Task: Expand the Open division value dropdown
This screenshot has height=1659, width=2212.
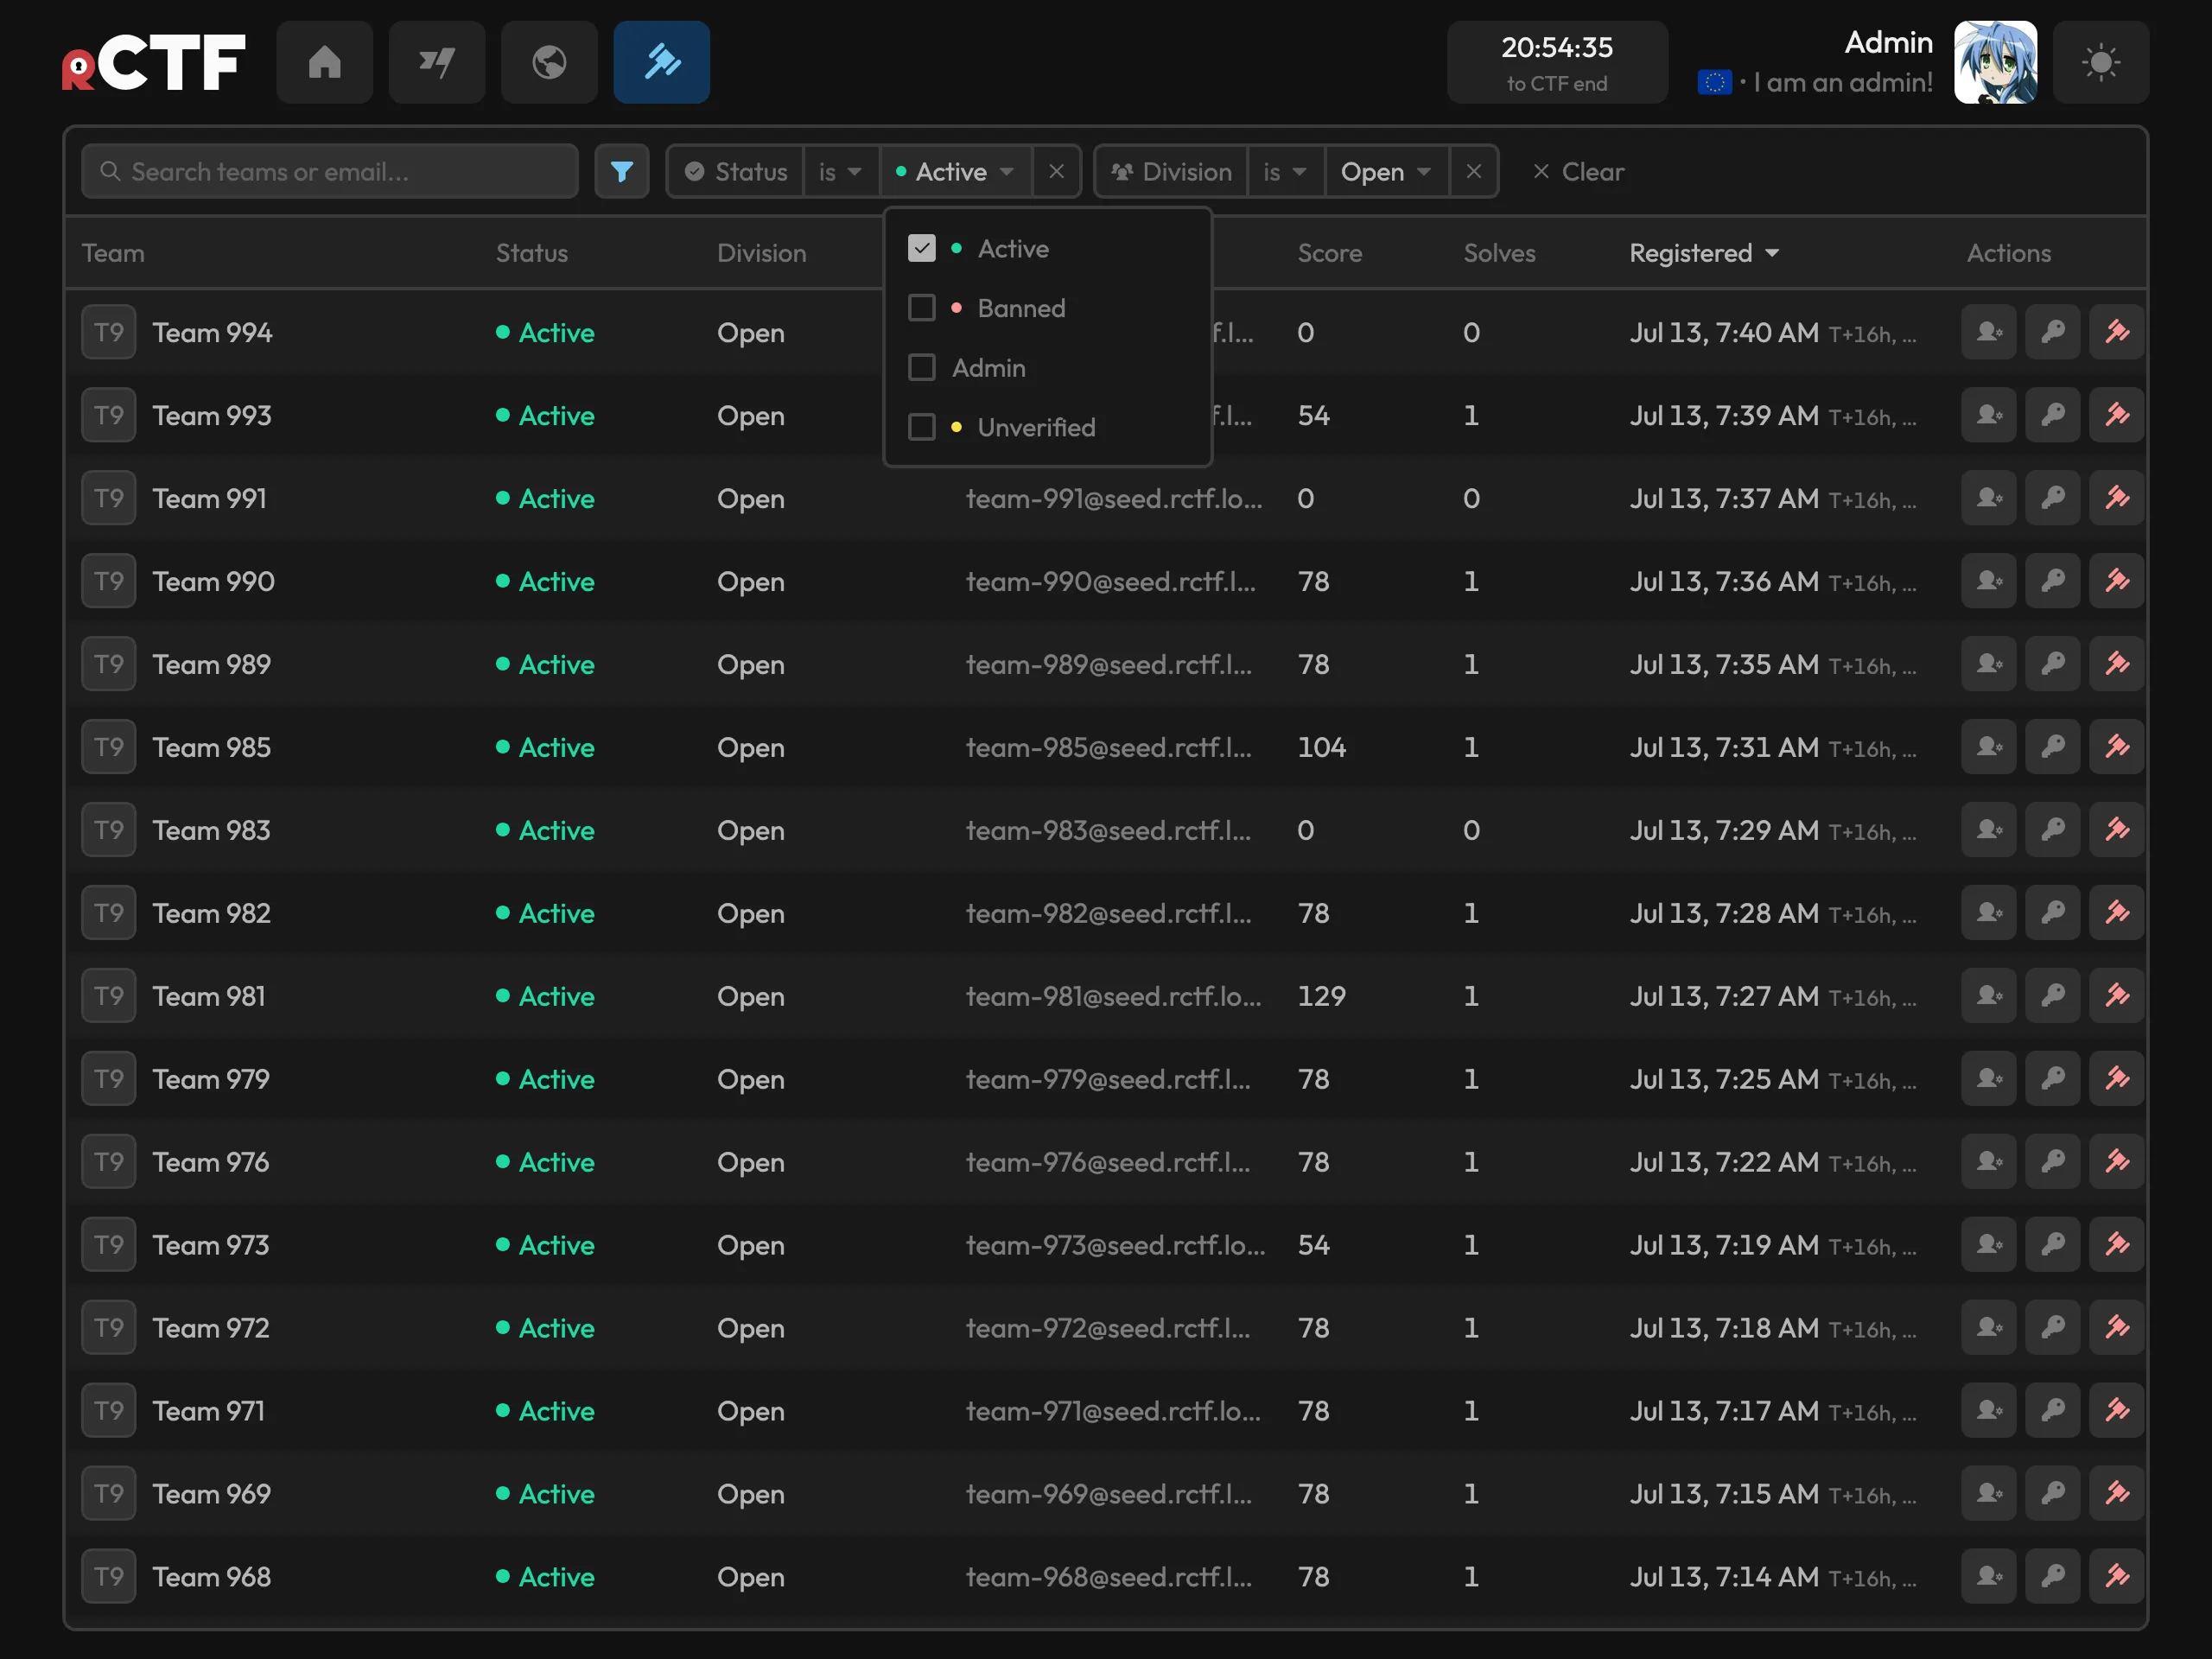Action: tap(1387, 172)
